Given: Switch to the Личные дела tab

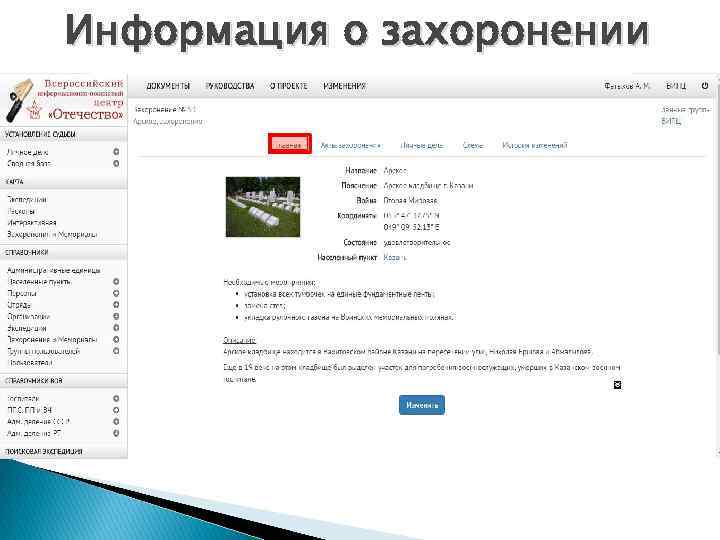Looking at the screenshot, I should [x=422, y=146].
